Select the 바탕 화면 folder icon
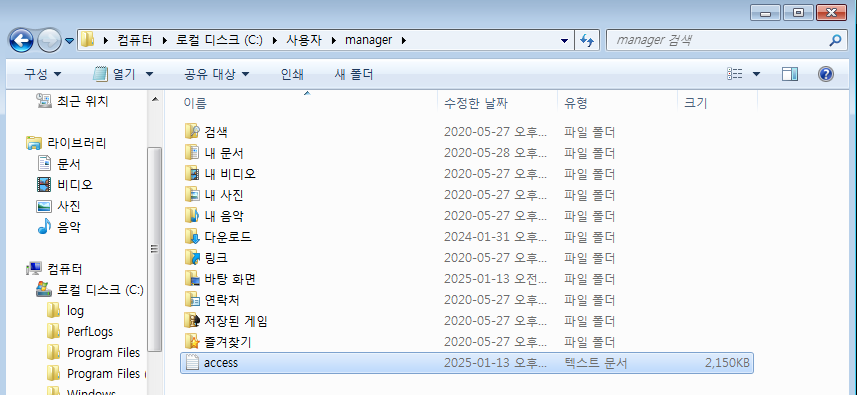 click(x=192, y=279)
